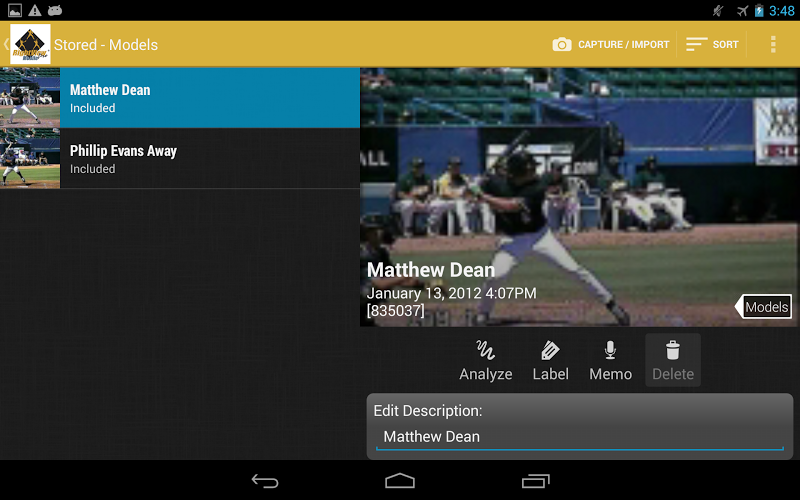Go back using the header chevron

click(6, 44)
